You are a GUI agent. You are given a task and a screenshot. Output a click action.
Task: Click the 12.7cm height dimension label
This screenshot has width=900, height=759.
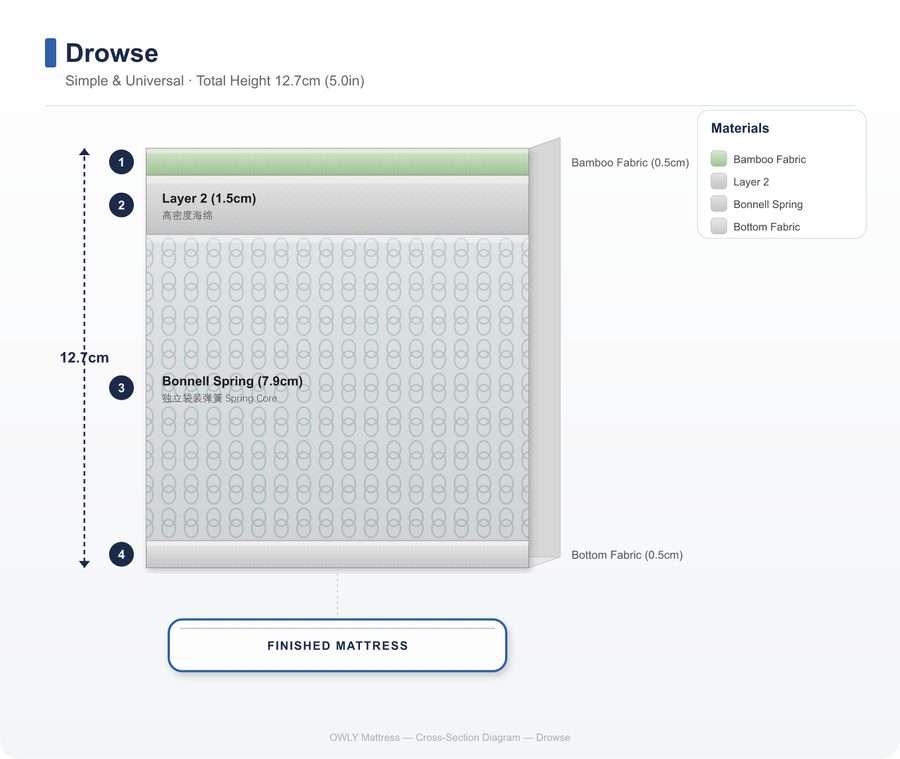[x=84, y=358]
